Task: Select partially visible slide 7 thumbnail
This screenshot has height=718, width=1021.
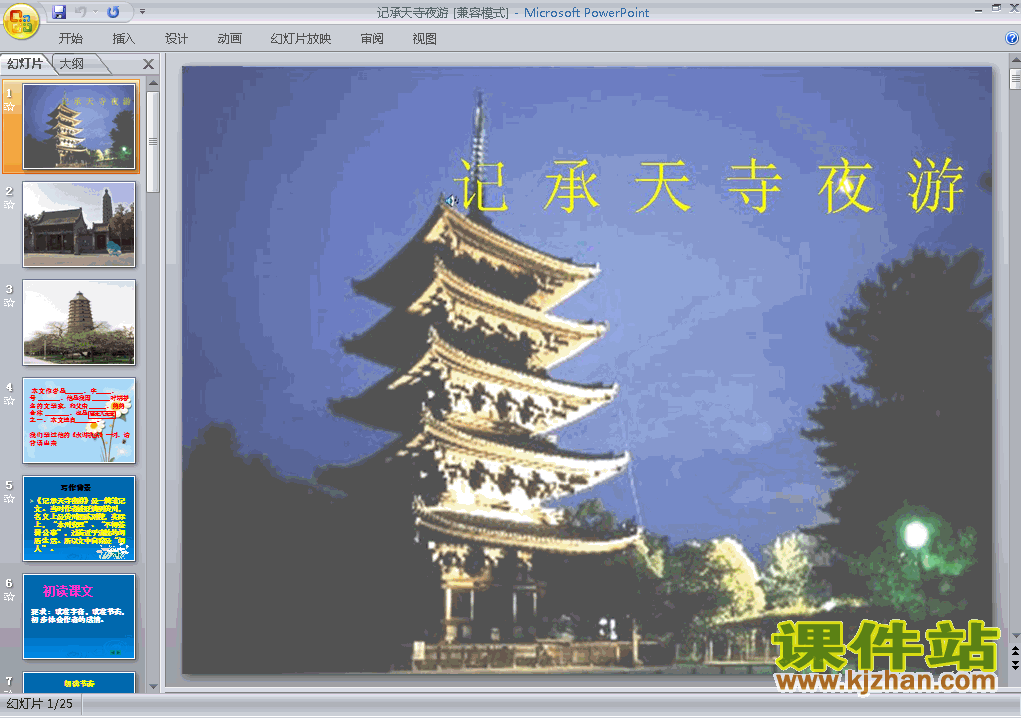Action: click(x=79, y=682)
